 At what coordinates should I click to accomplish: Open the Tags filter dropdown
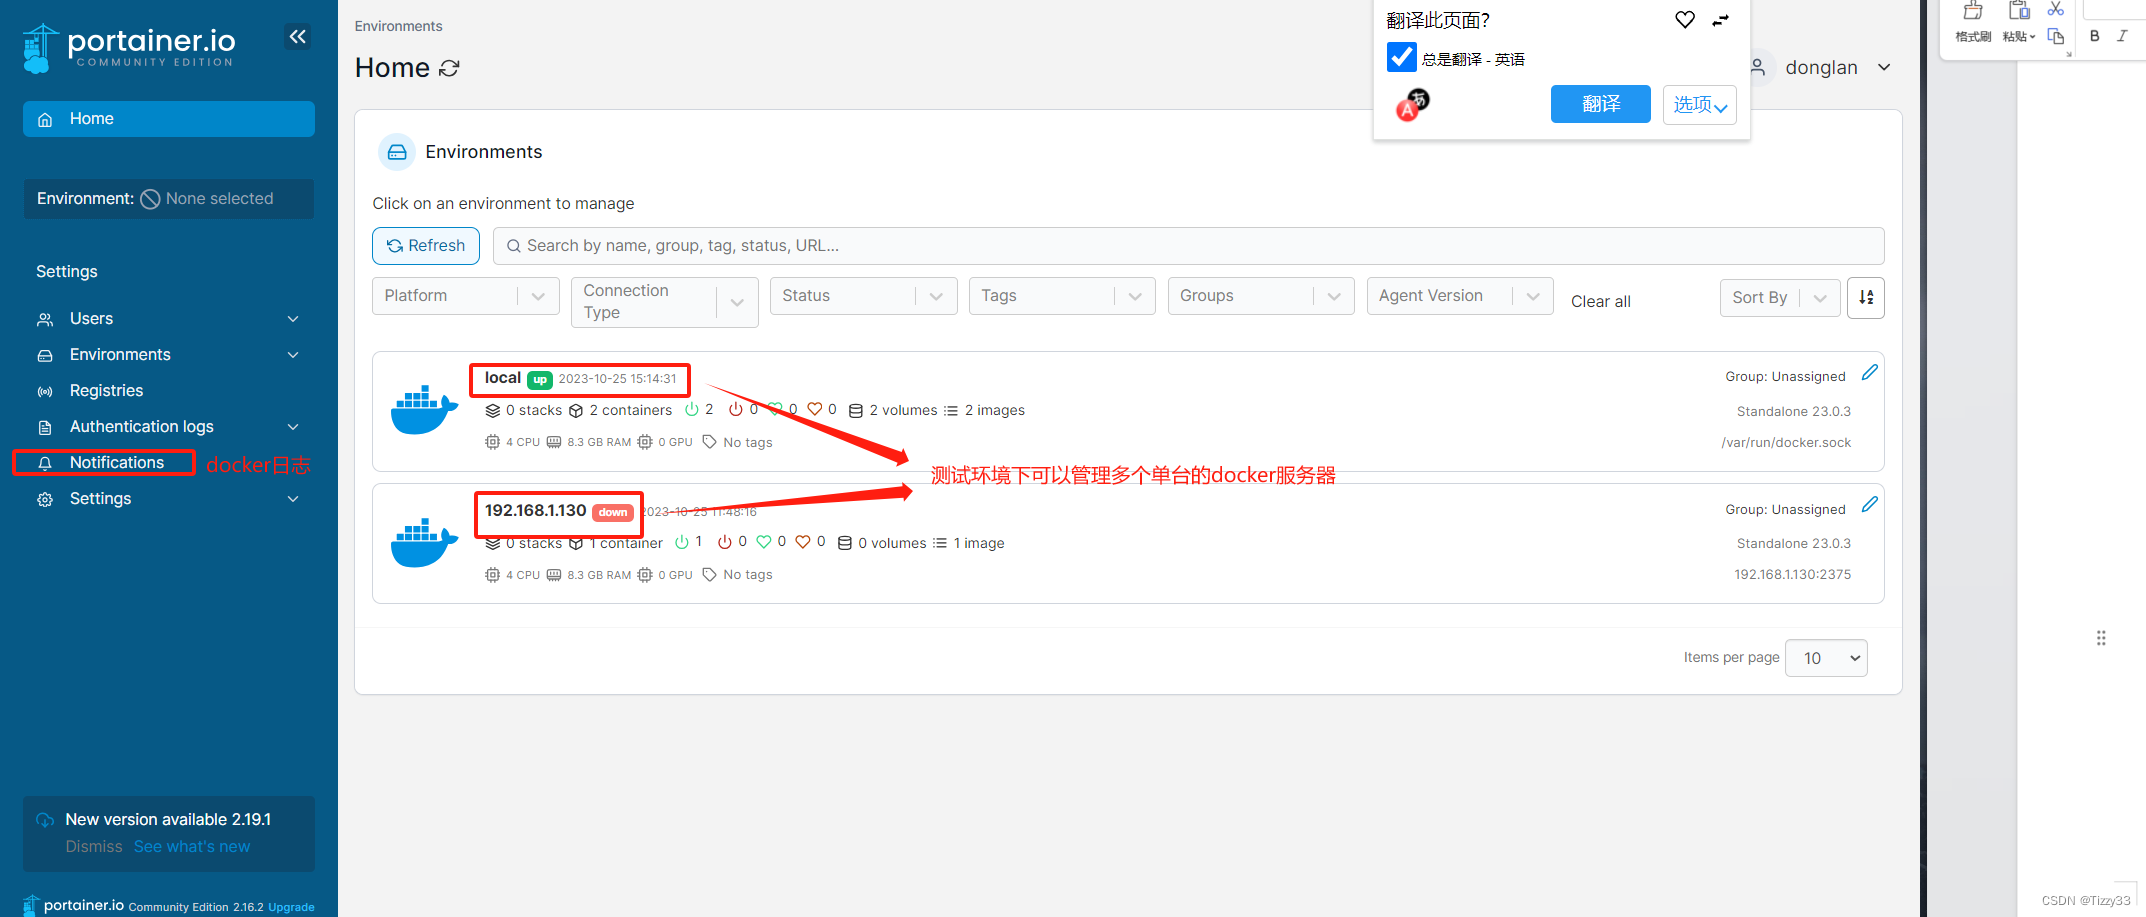(1062, 296)
